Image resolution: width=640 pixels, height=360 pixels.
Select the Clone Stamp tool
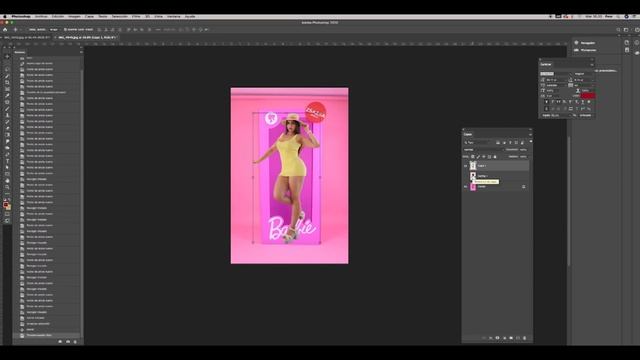[x=7, y=115]
